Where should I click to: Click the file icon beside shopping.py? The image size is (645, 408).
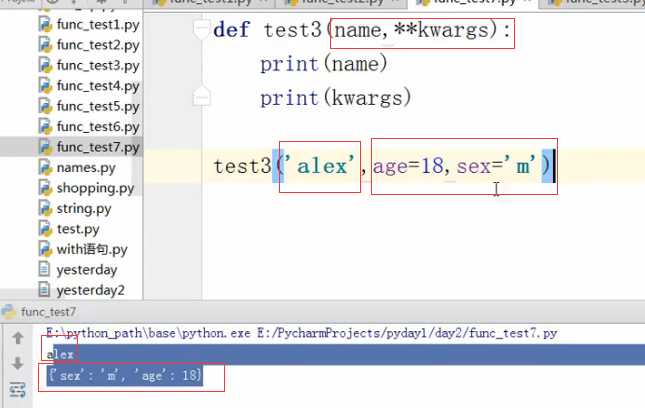pos(44,188)
